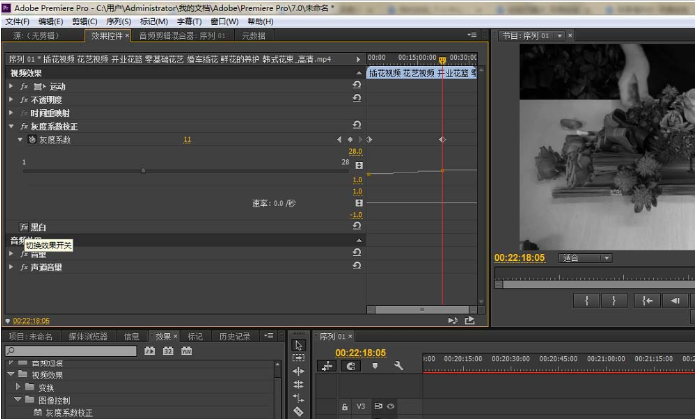Click the Step Back one frame button
Image resolution: width=695 pixels, height=419 pixels.
(676, 299)
